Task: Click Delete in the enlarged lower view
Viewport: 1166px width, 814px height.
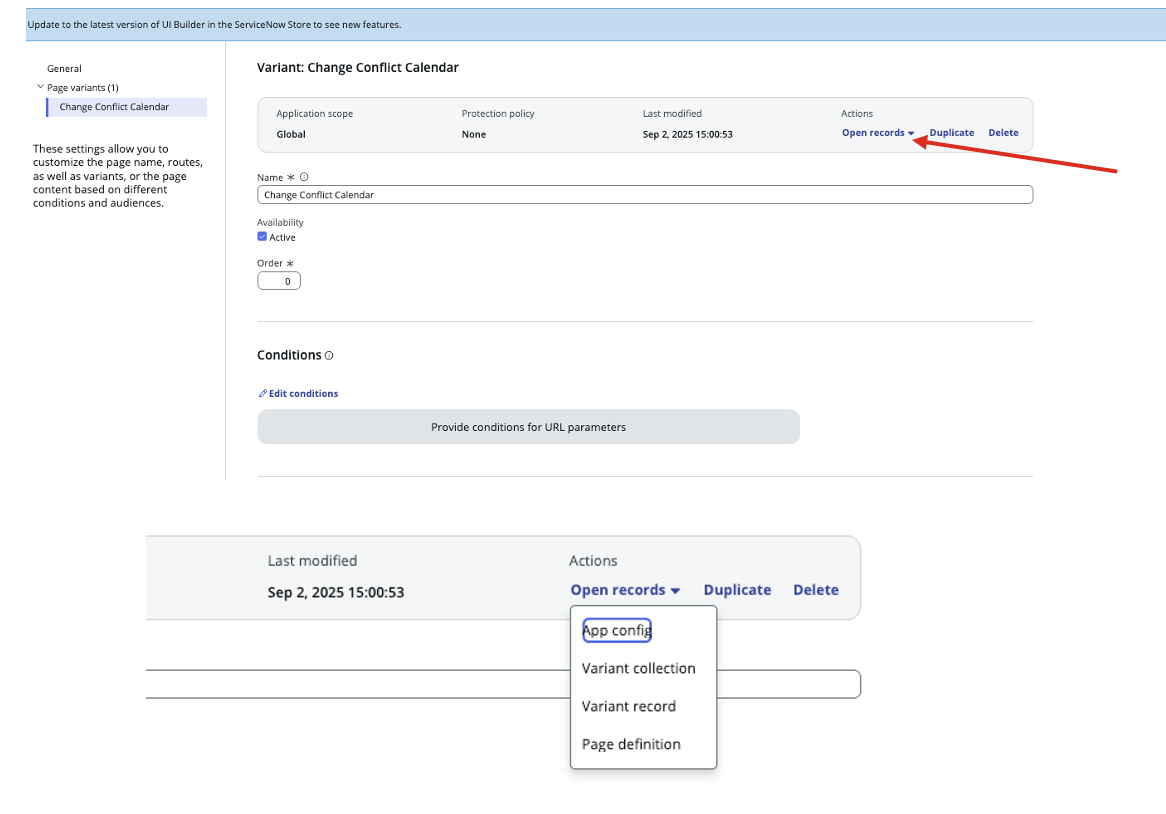Action: [x=815, y=590]
